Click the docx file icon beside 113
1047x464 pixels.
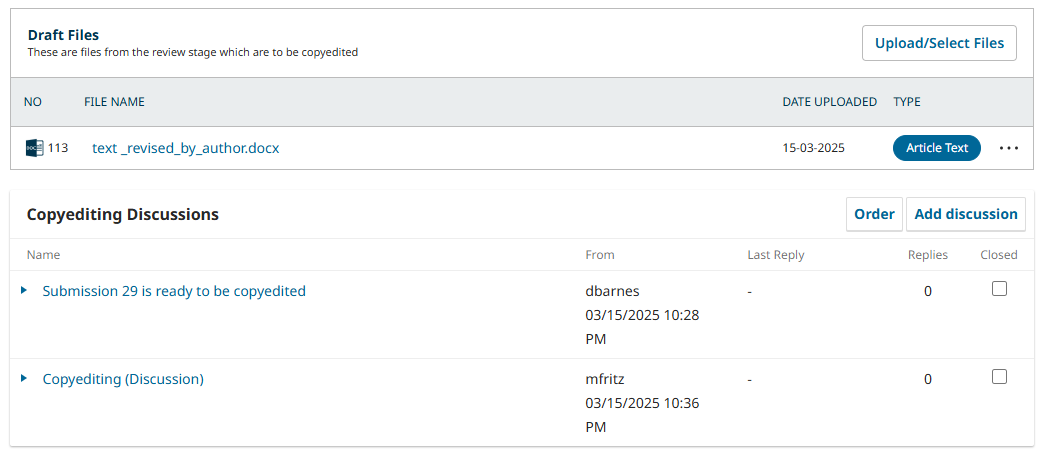(x=34, y=148)
